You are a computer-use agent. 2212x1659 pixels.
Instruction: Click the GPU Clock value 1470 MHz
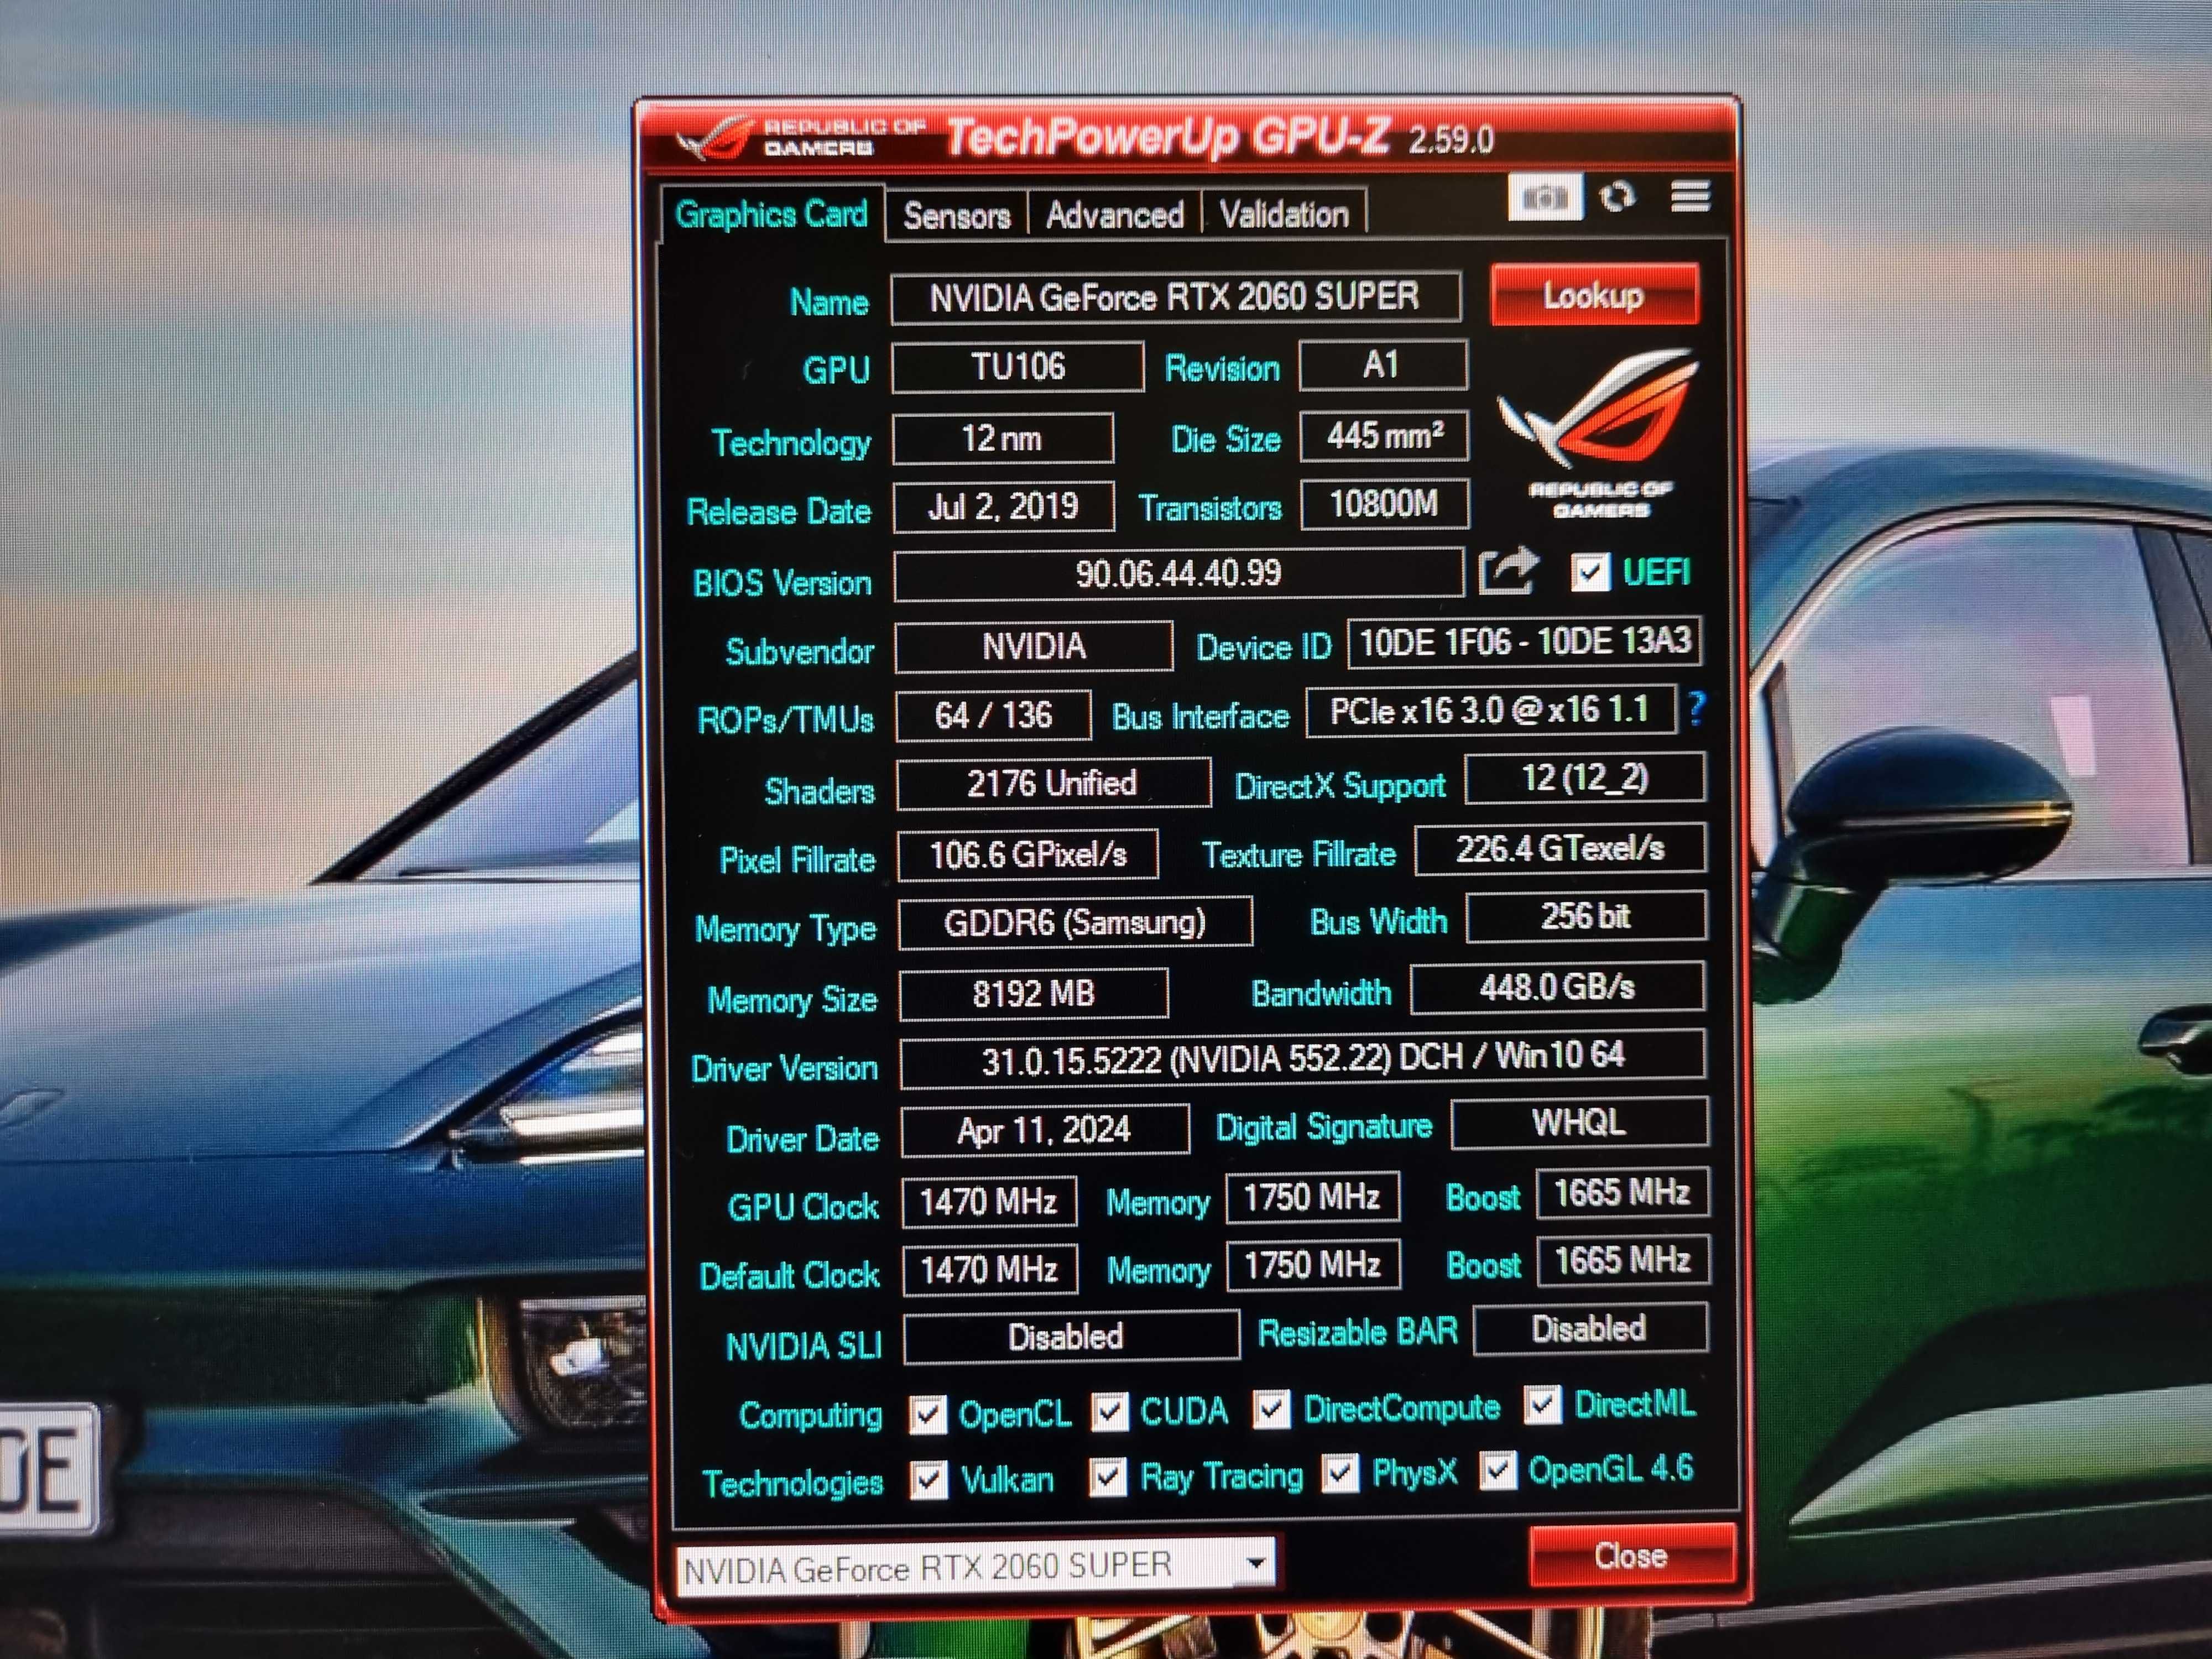click(989, 1201)
